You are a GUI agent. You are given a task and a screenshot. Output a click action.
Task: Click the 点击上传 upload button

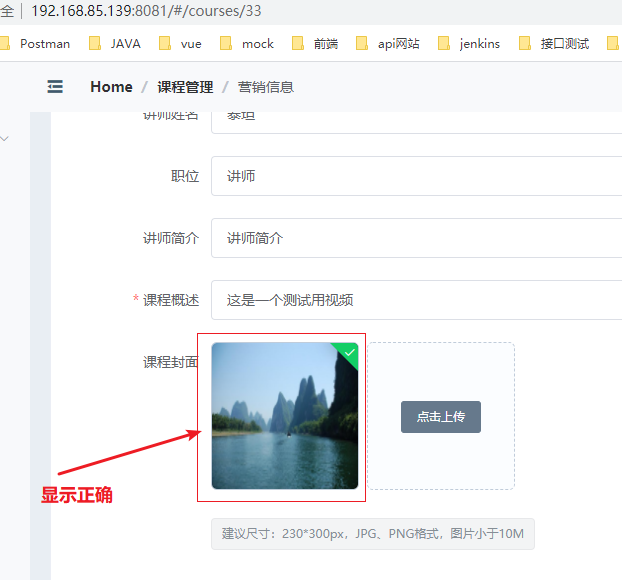[x=441, y=417]
